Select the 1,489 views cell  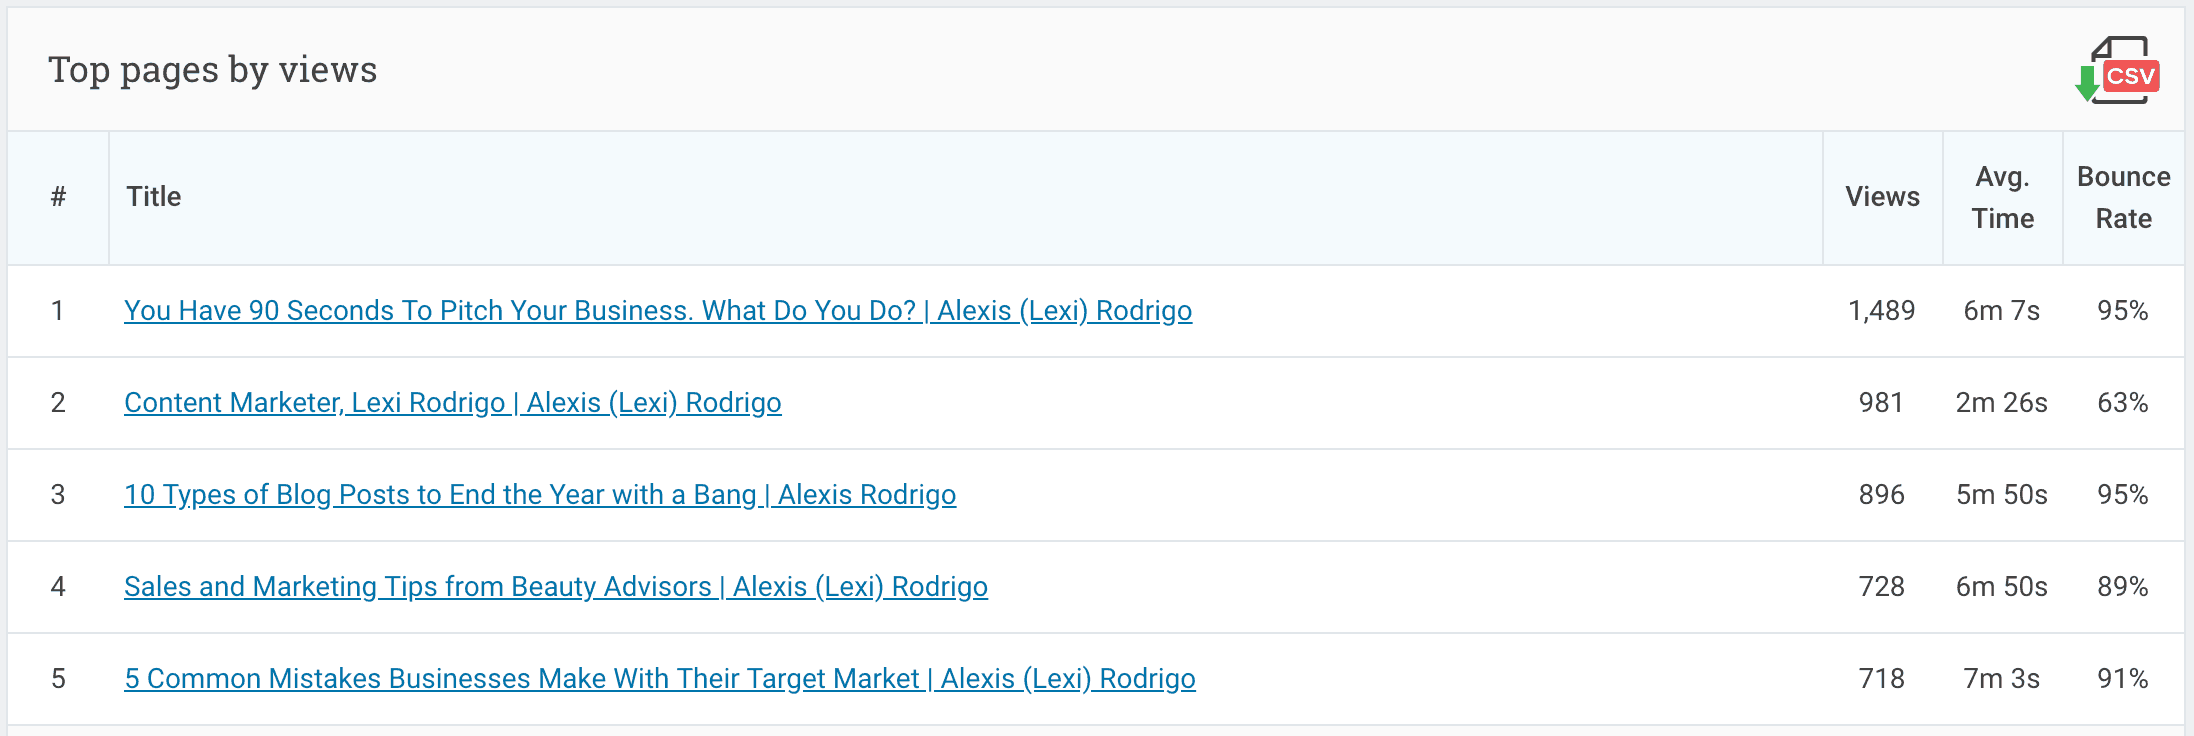[1882, 311]
